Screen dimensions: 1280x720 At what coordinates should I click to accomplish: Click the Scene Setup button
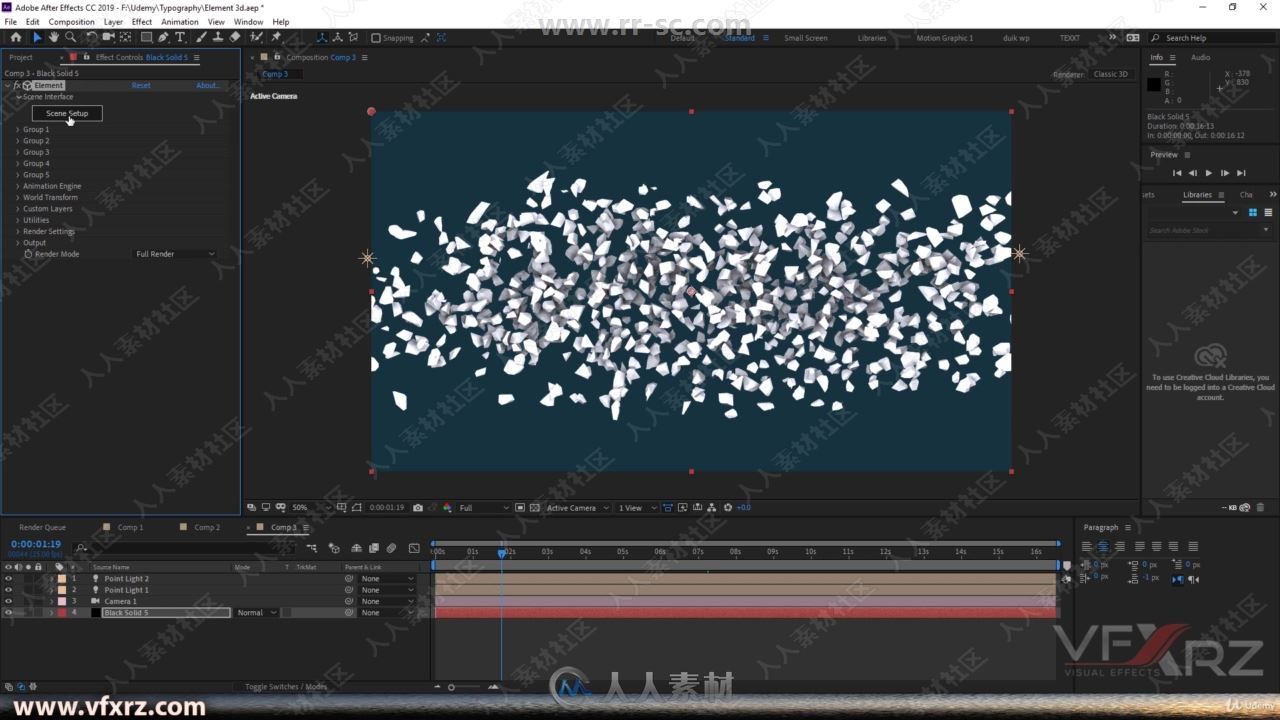(67, 113)
